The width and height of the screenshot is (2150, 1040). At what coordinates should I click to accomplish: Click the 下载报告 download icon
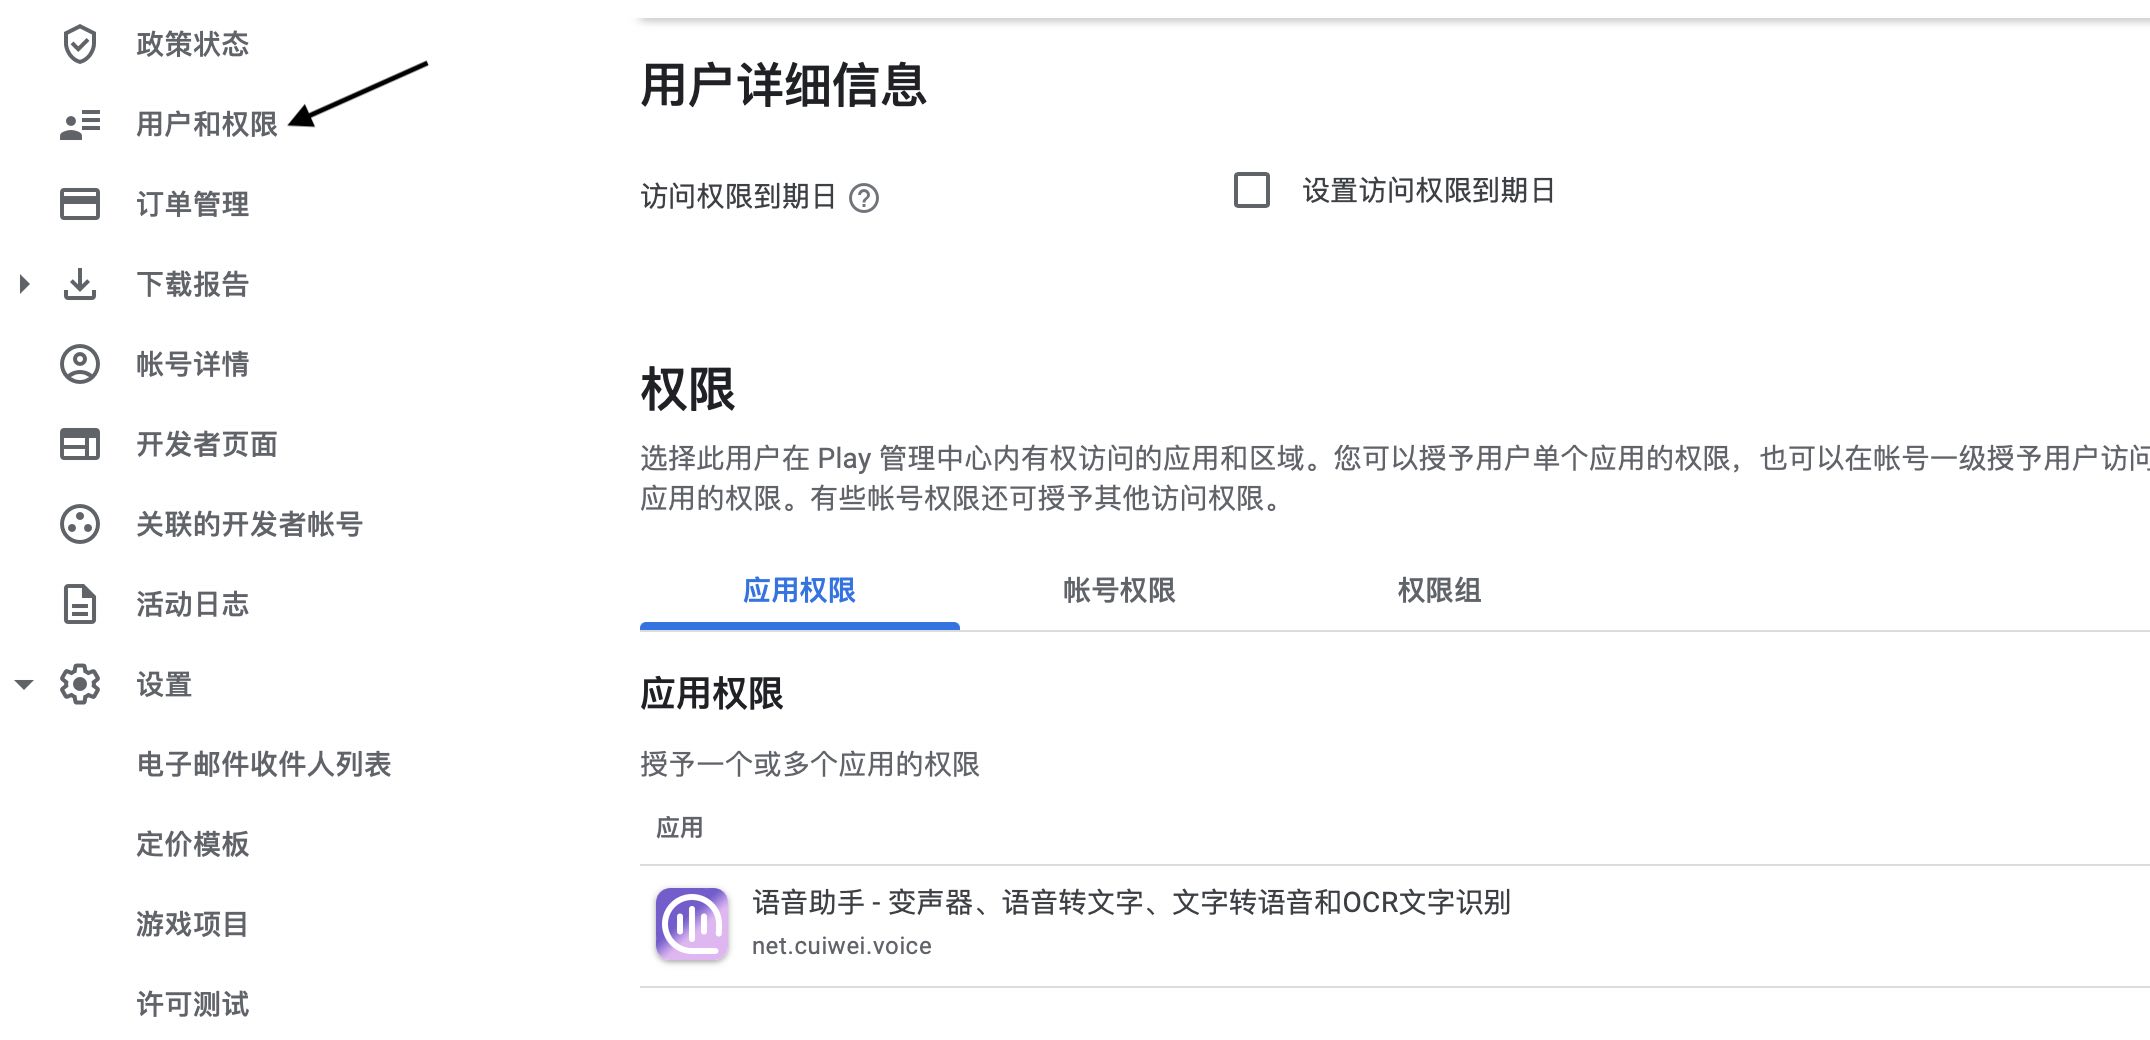[x=80, y=284]
